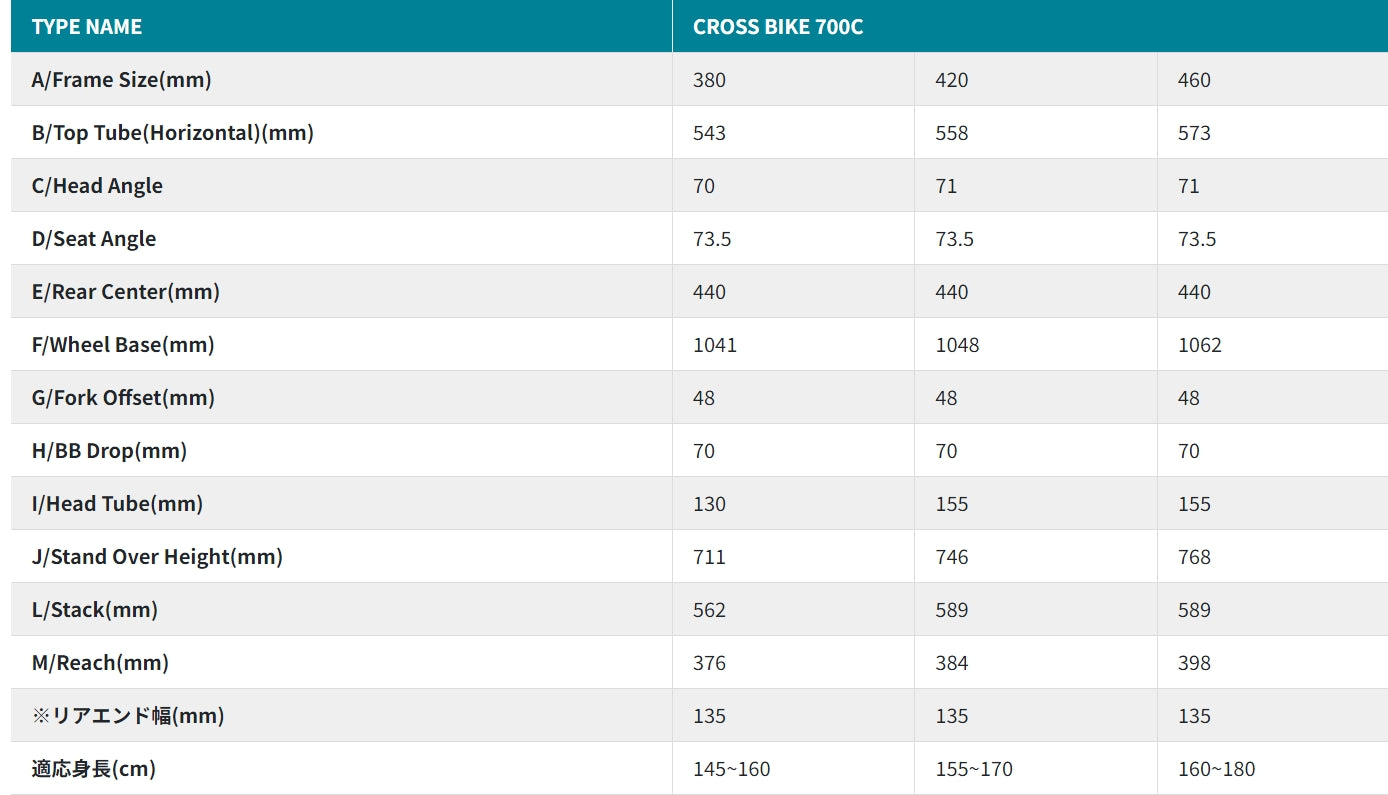1388x795 pixels.
Task: Click the J/Stand Over Height(mm) label
Action: tap(157, 557)
